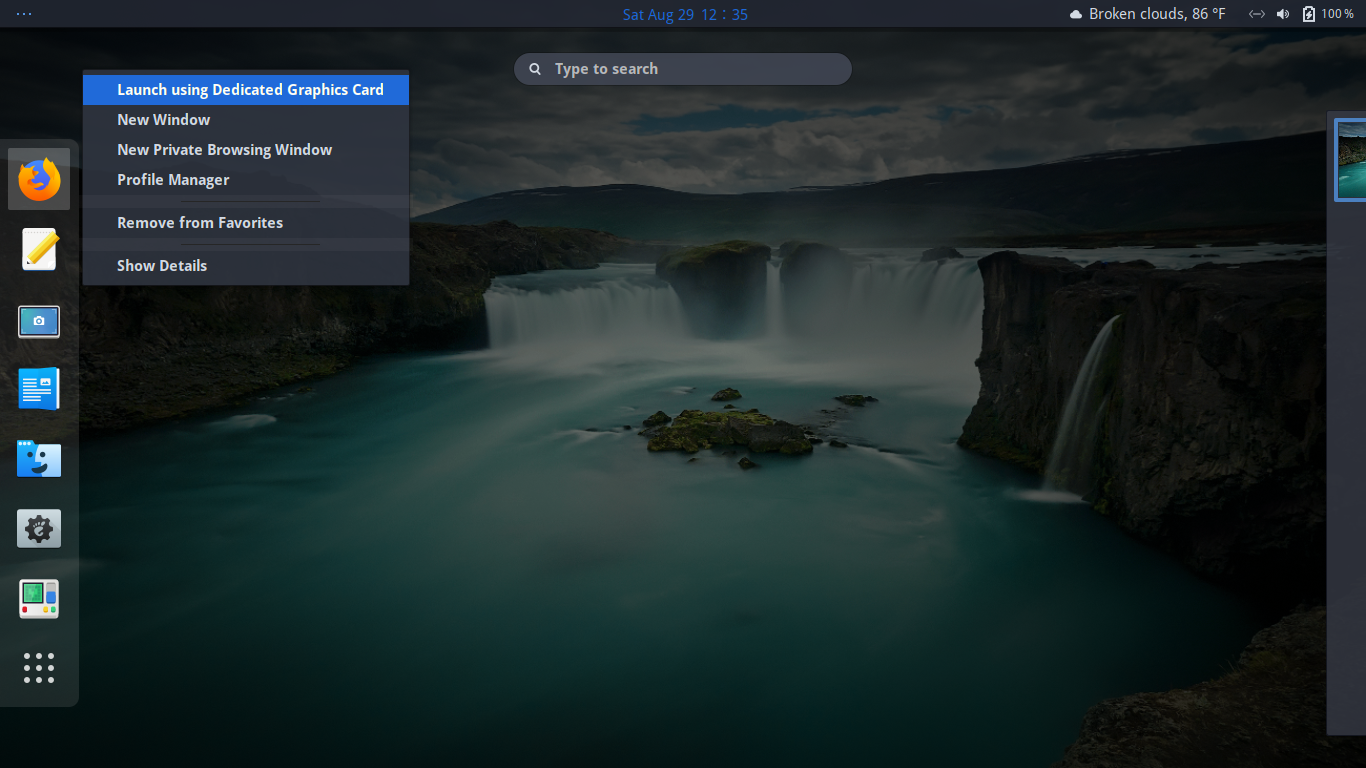The image size is (1366, 768).
Task: Open the Broken clouds weather indicator
Action: 1147,14
